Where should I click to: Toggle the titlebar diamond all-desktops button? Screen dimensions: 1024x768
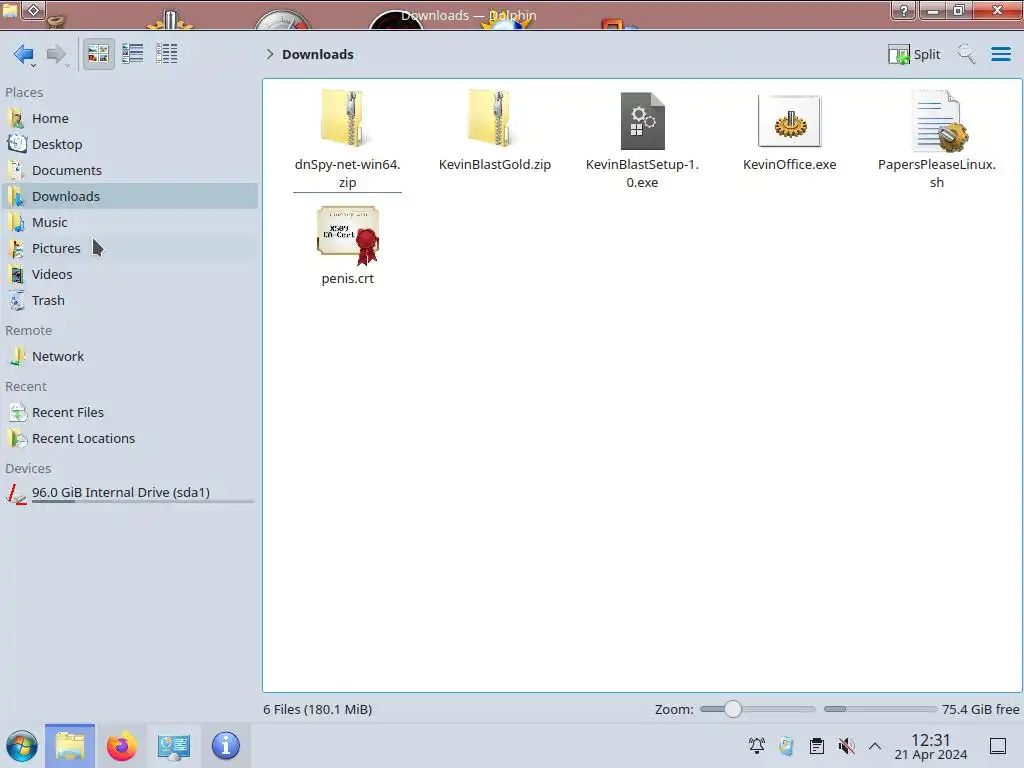click(x=34, y=10)
